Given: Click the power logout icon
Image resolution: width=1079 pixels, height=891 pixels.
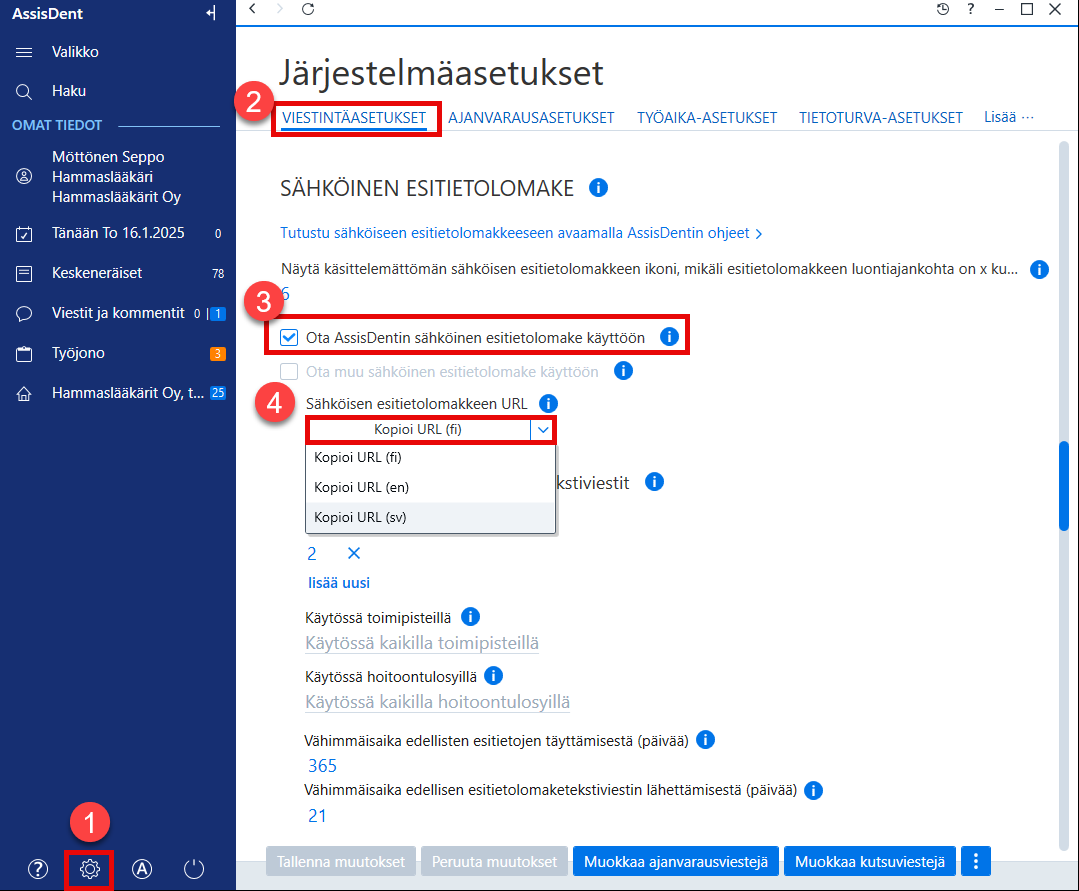Looking at the screenshot, I should pos(194,869).
